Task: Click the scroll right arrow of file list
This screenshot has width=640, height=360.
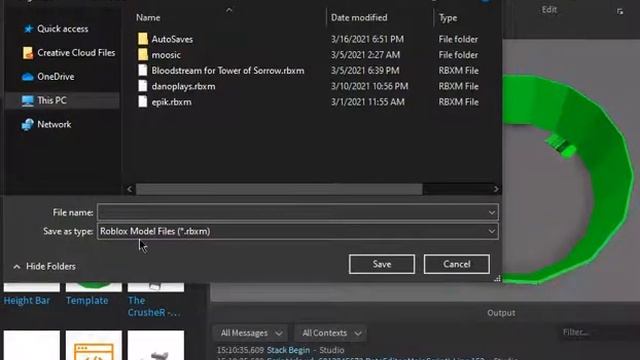Action: coord(496,189)
